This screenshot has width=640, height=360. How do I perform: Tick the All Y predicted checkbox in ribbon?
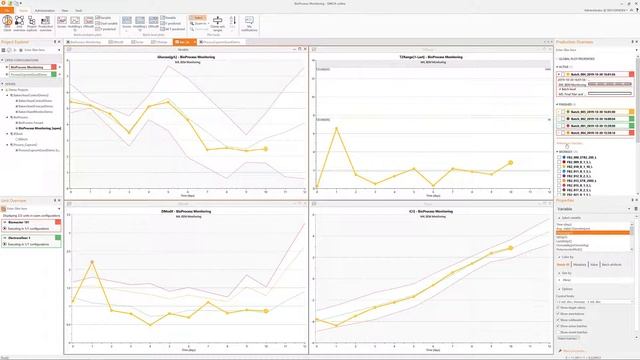click(x=162, y=29)
